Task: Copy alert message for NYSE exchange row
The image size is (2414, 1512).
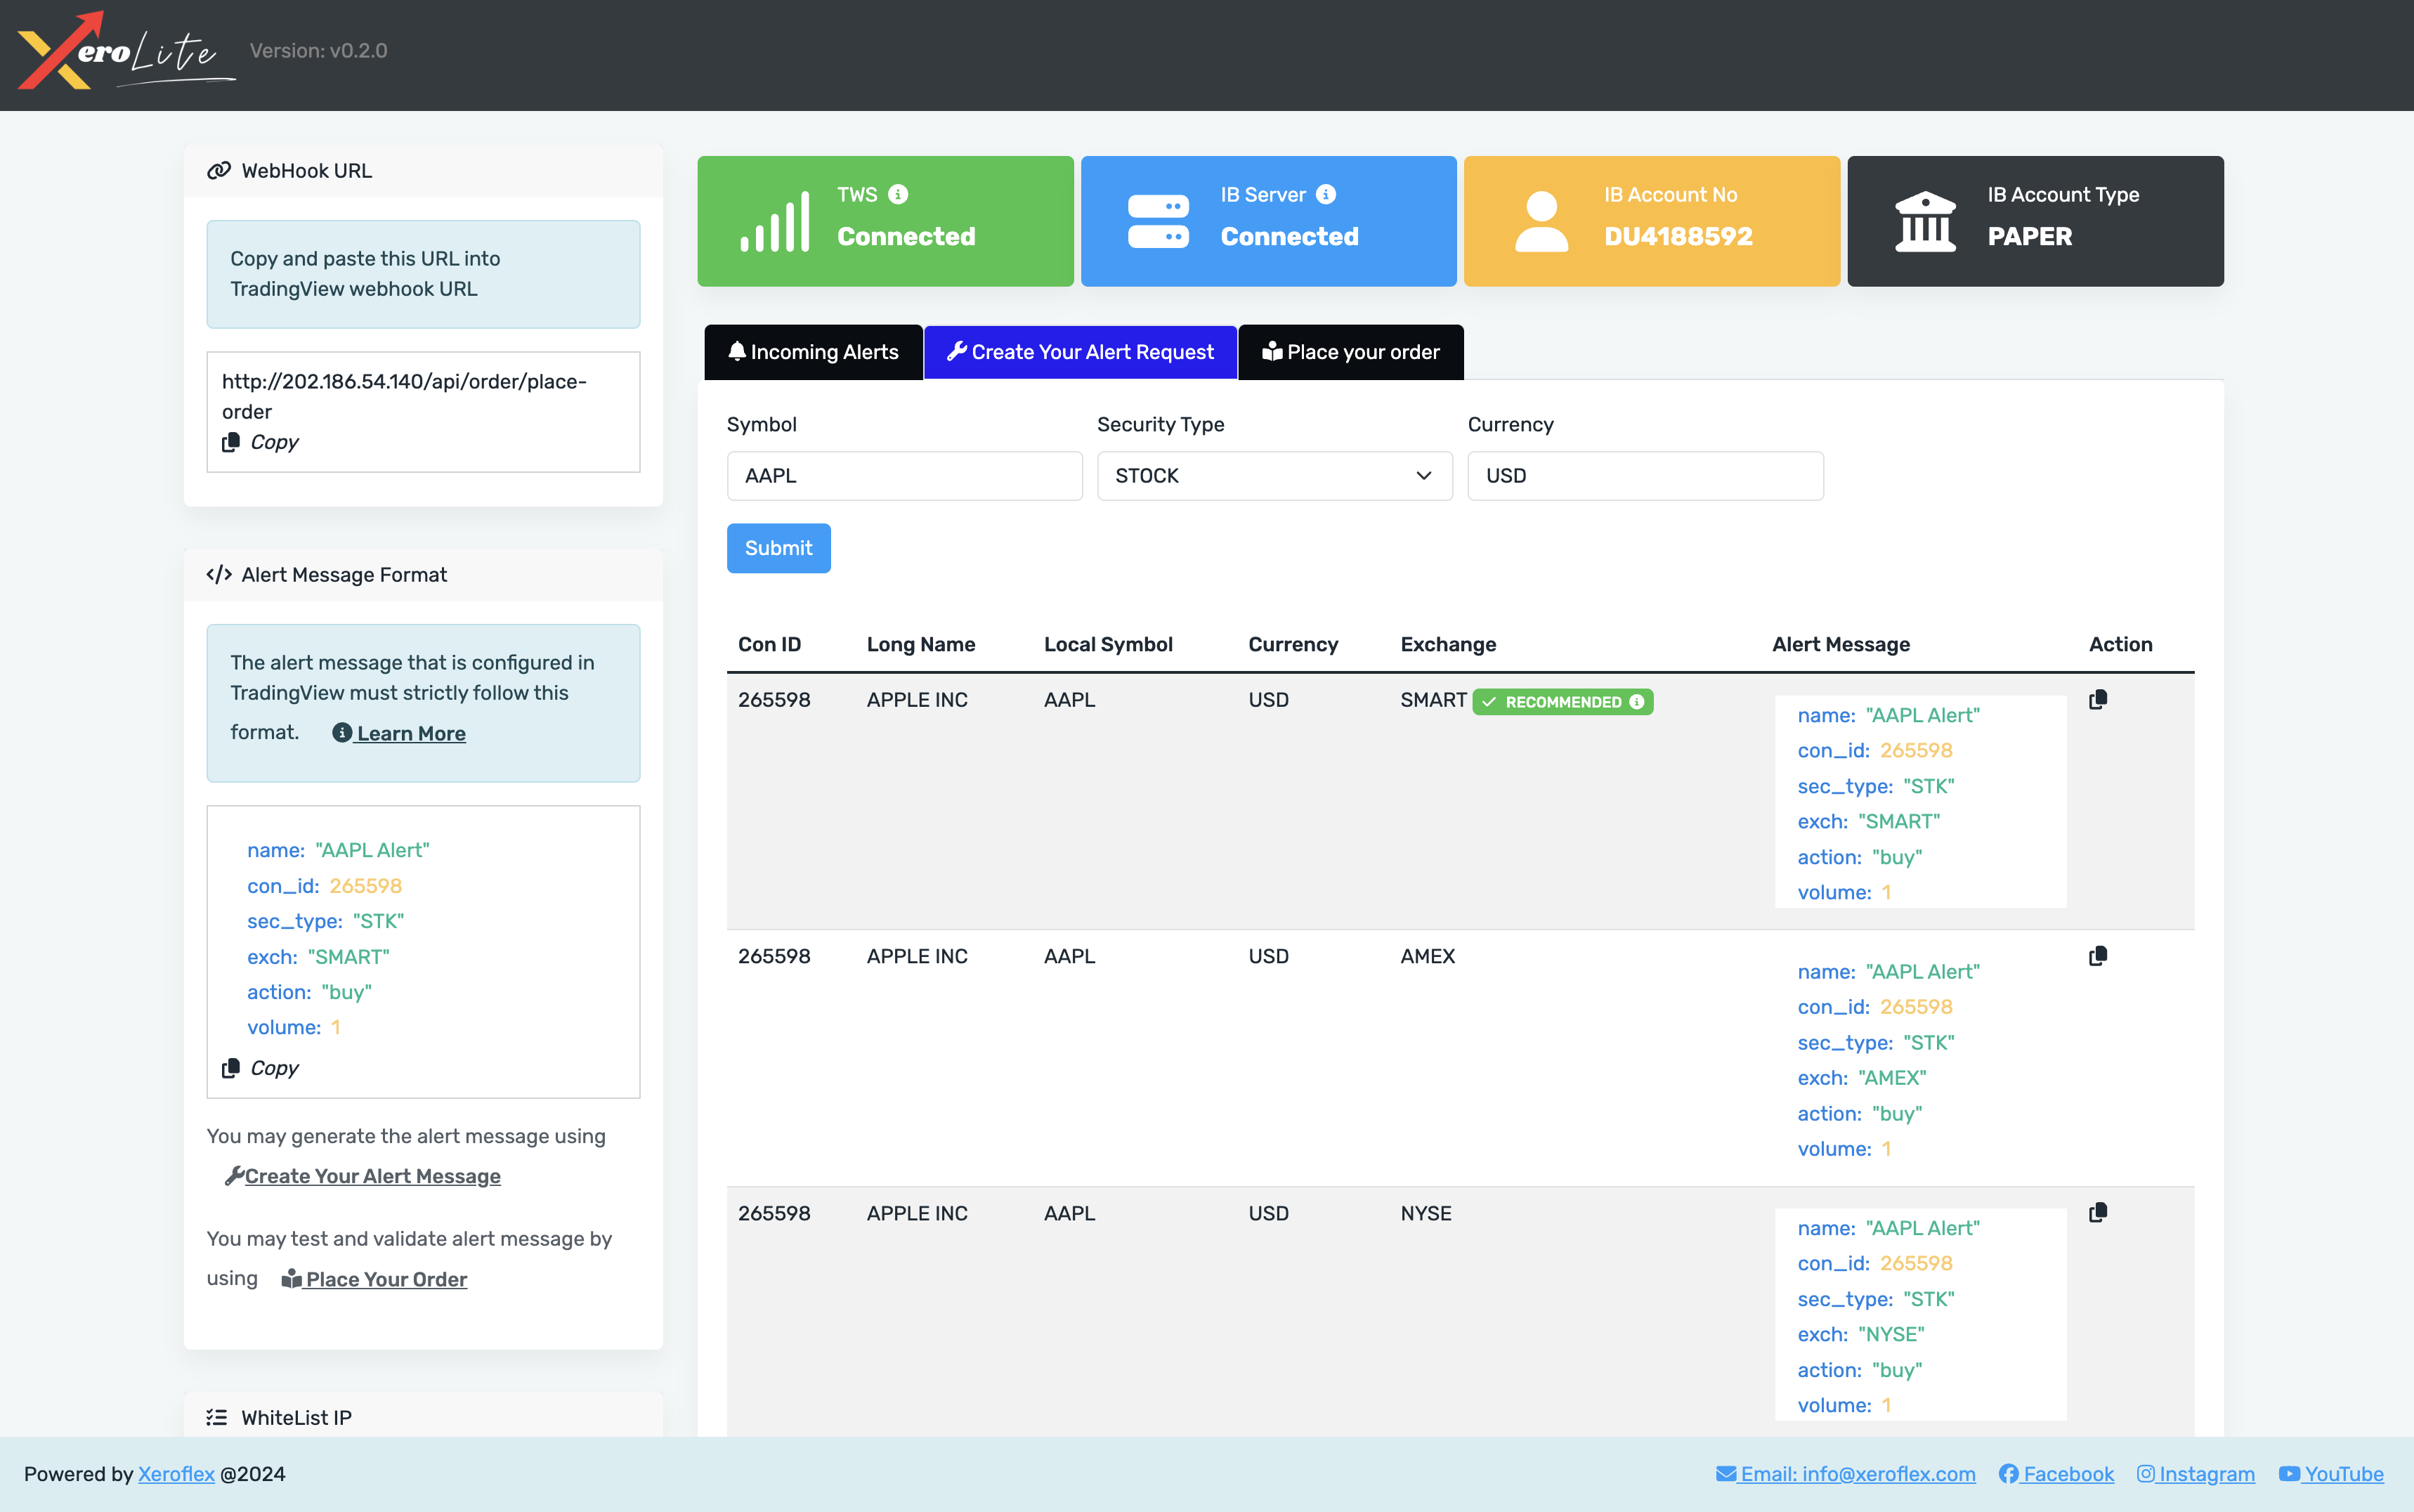Action: [x=2098, y=1212]
